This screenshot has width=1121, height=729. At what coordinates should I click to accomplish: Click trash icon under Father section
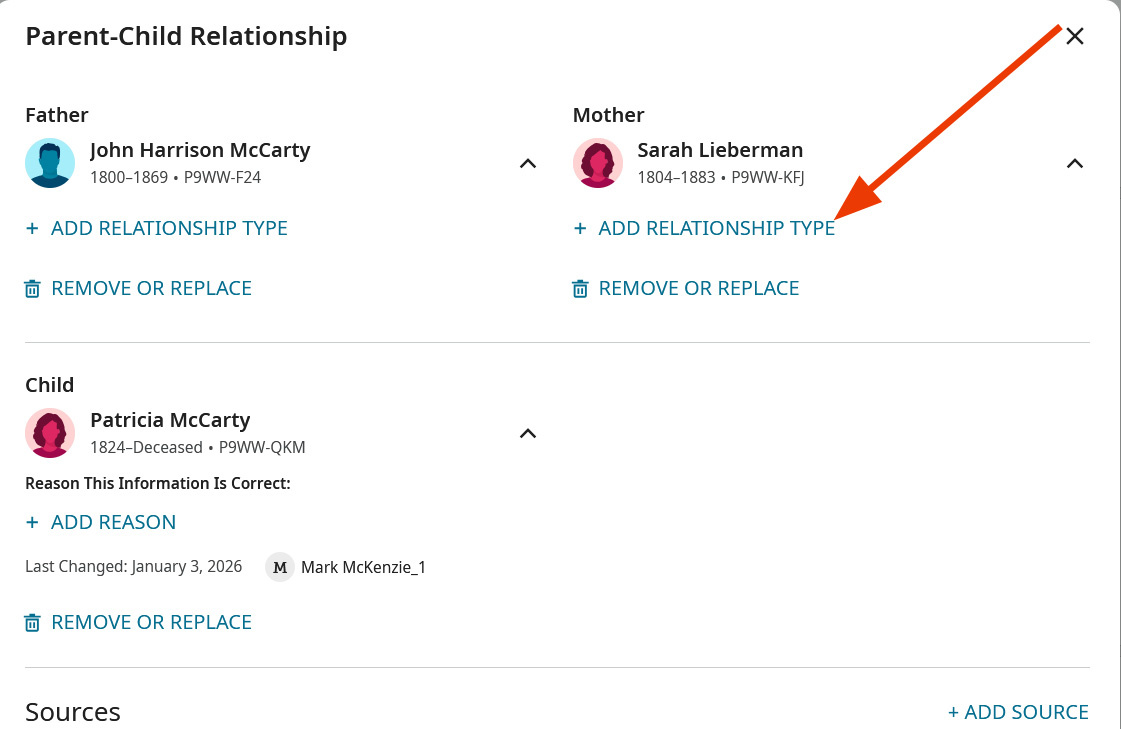[x=33, y=289]
